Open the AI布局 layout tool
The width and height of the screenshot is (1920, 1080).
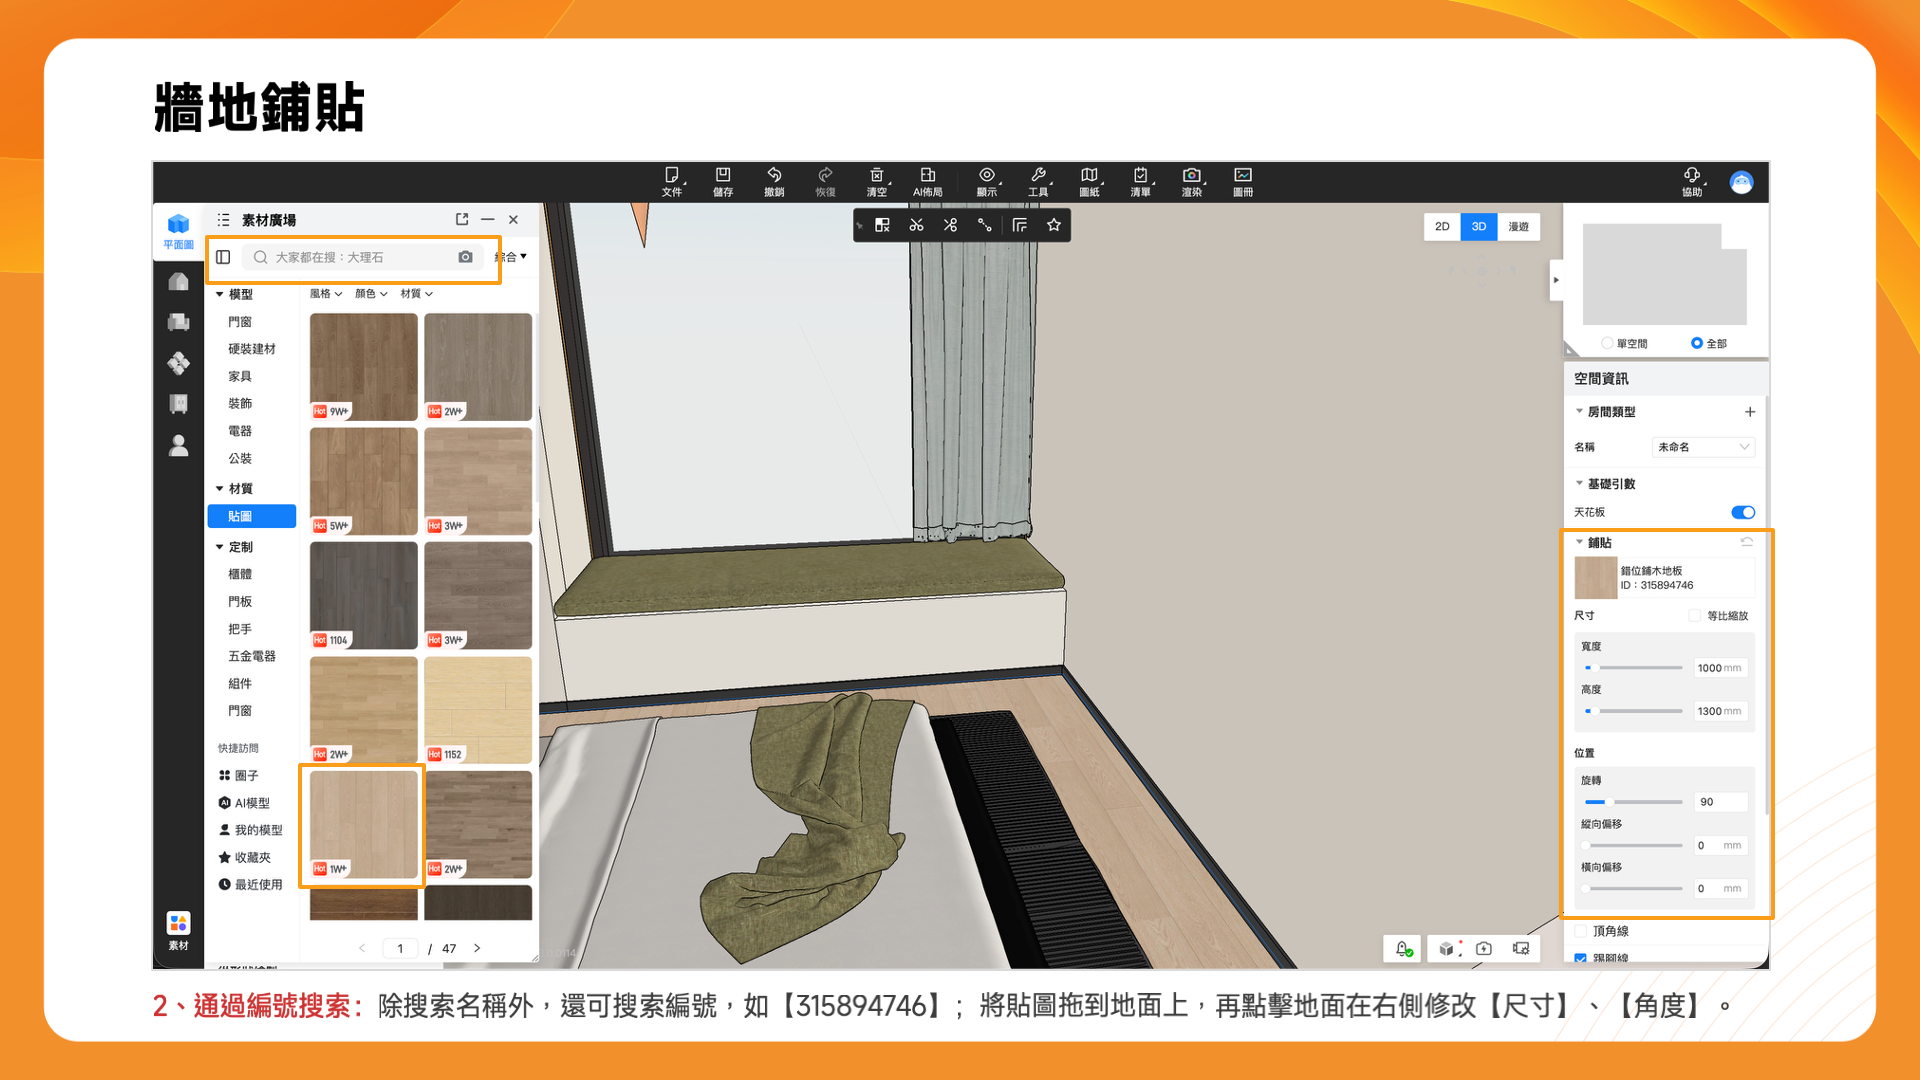tap(927, 180)
